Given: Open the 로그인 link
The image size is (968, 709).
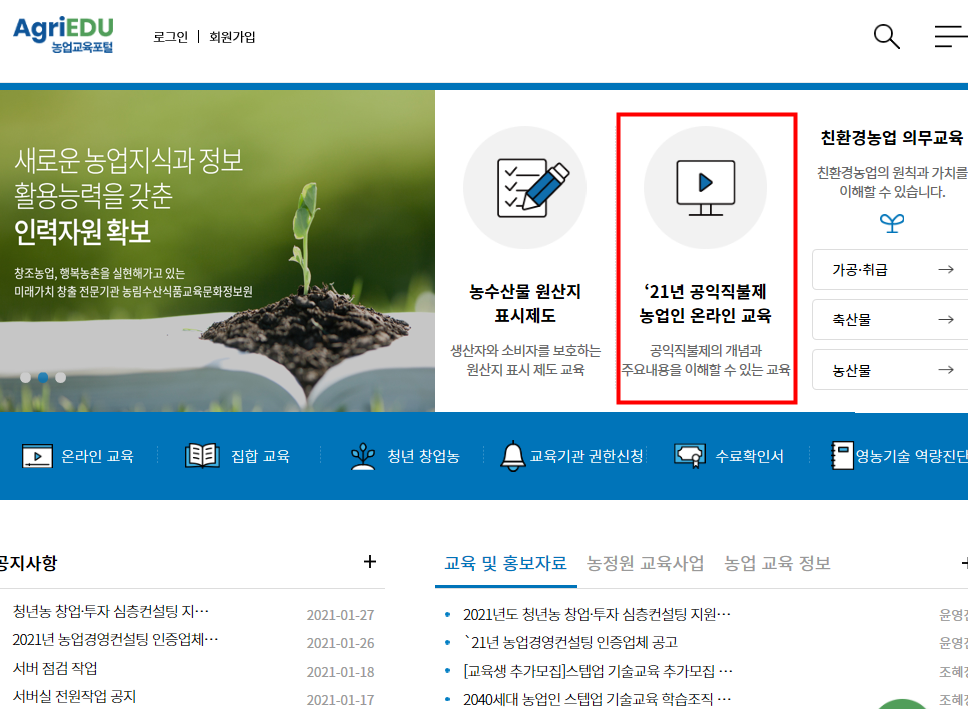Looking at the screenshot, I should click(170, 37).
